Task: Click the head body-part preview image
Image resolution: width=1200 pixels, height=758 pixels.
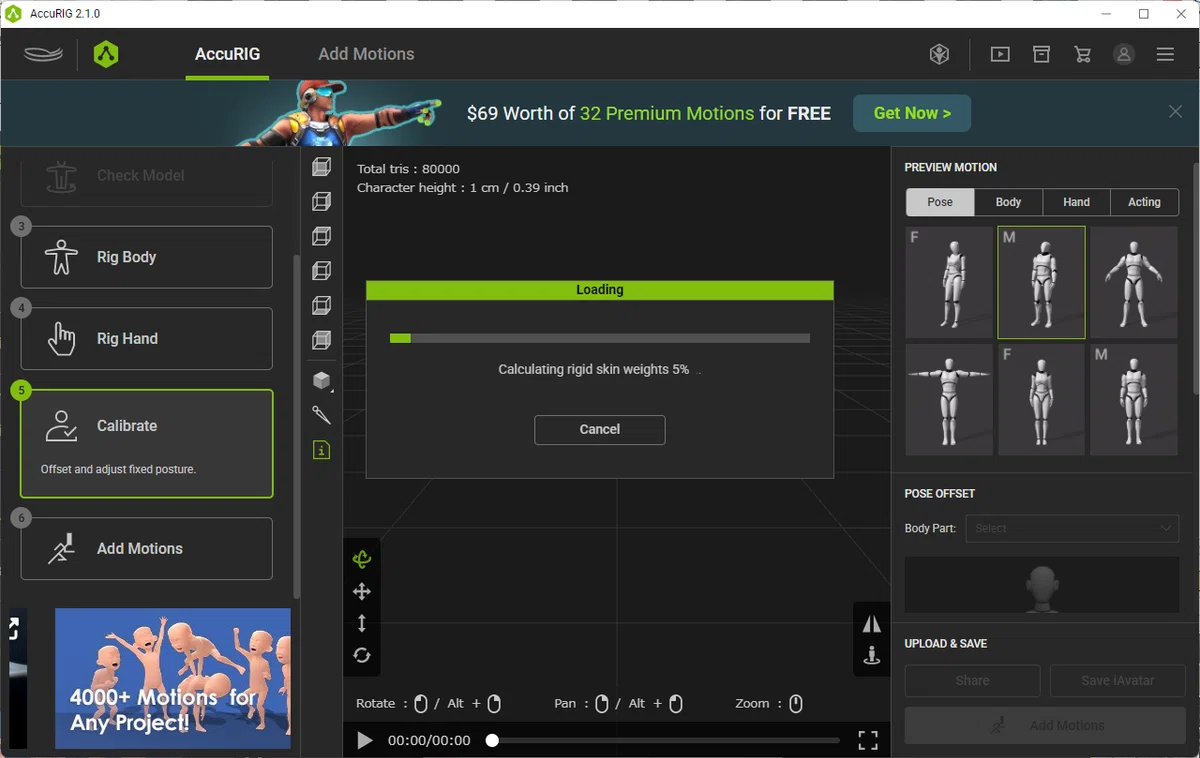Action: pyautogui.click(x=1042, y=585)
